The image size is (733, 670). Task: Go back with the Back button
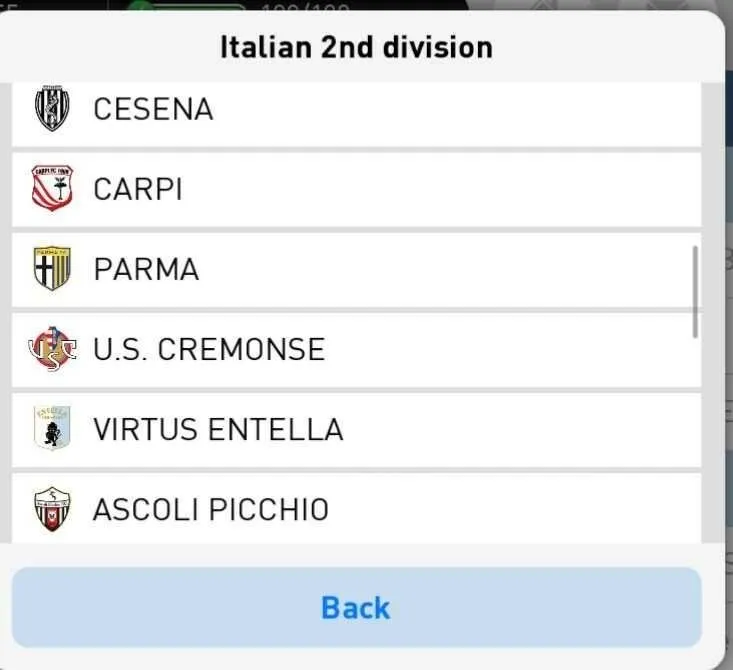pyautogui.click(x=357, y=607)
